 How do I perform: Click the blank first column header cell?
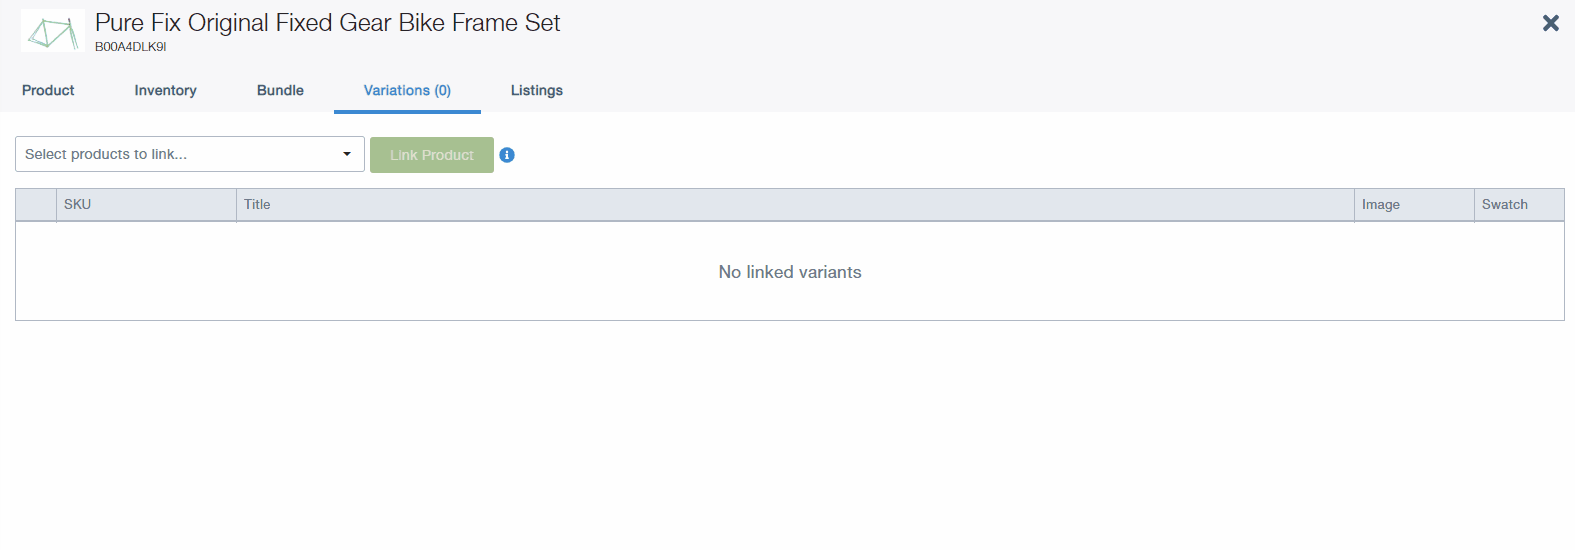[x=36, y=204]
